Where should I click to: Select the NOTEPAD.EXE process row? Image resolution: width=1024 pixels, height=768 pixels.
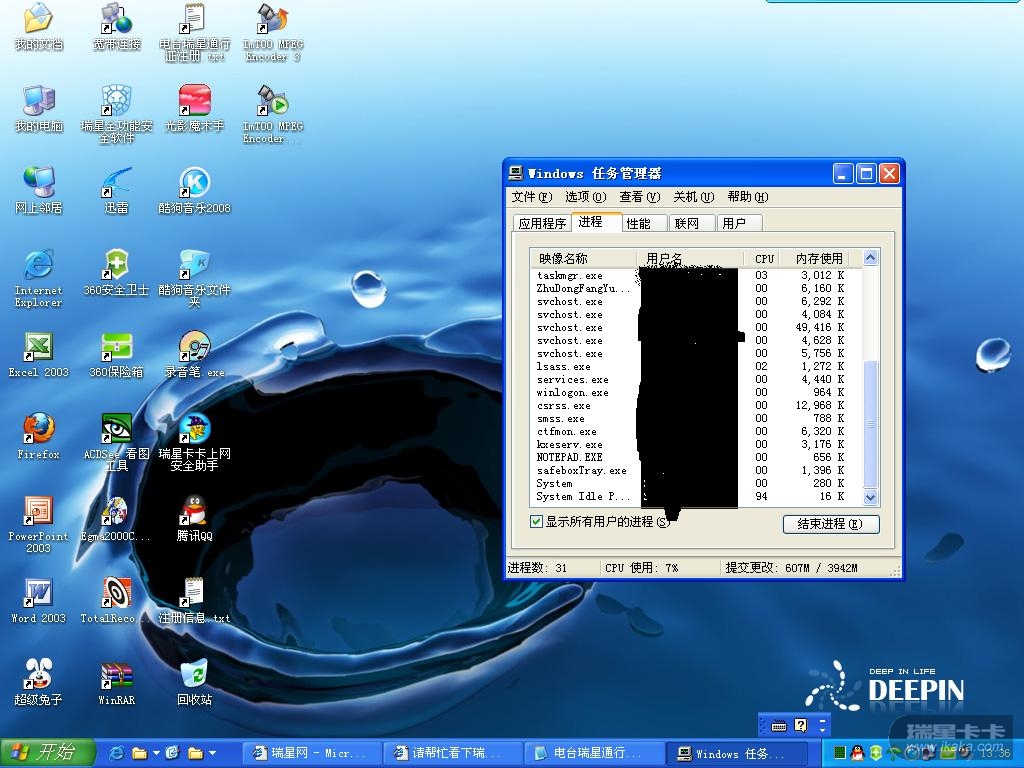[x=570, y=457]
